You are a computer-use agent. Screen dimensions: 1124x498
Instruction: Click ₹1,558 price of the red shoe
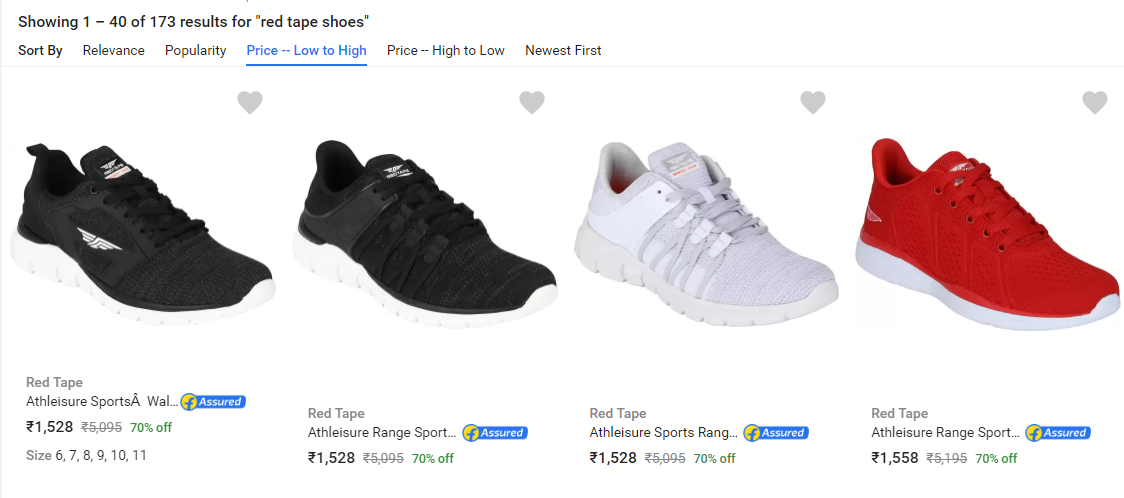893,458
